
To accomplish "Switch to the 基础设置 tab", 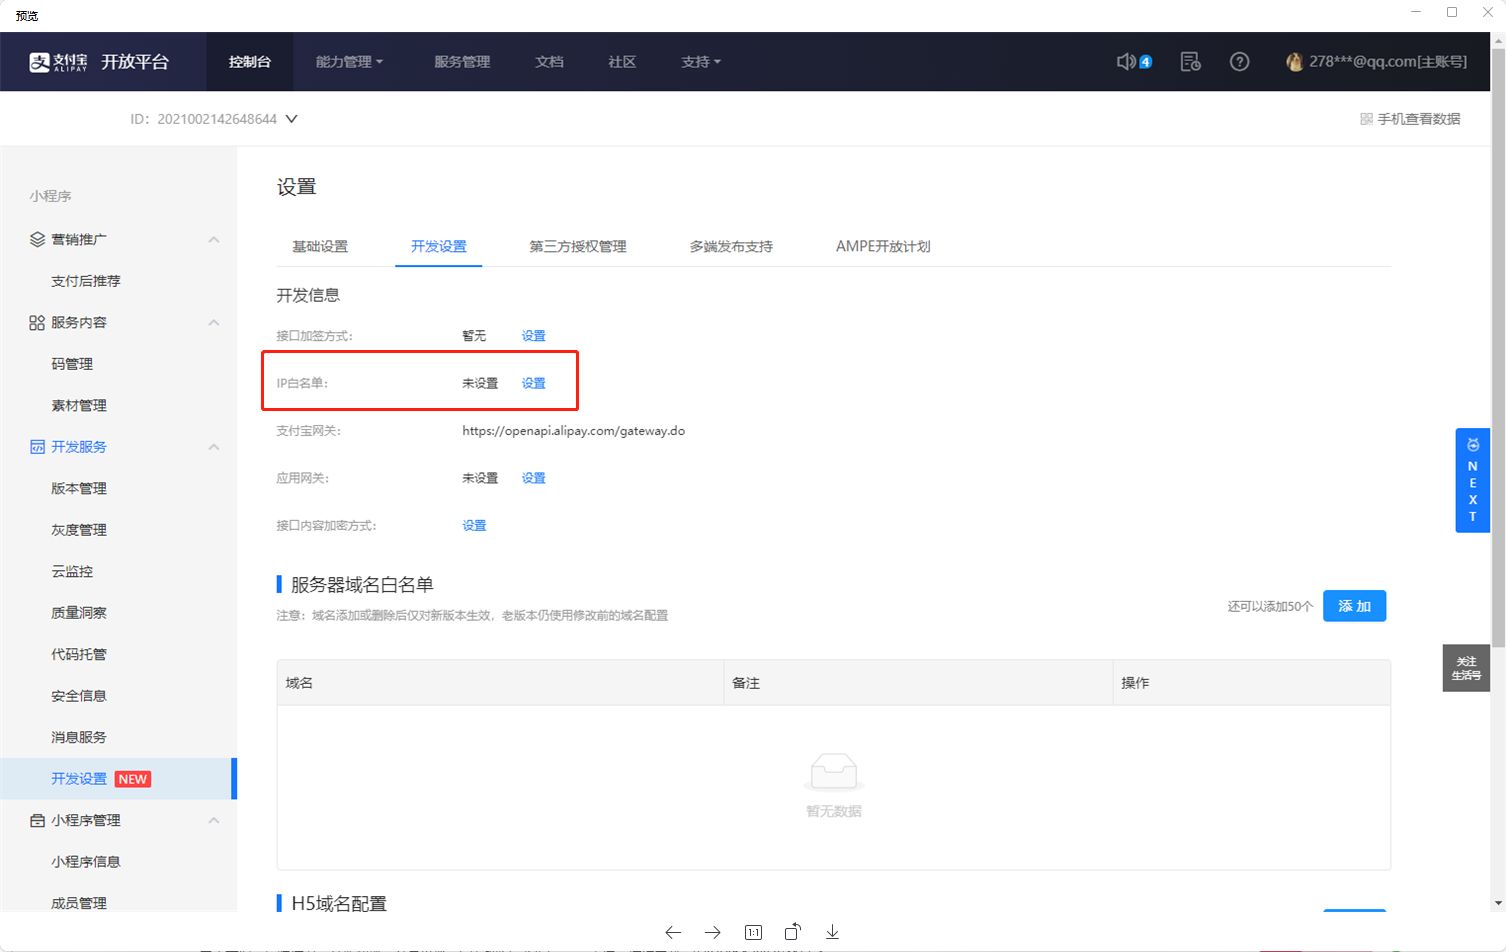I will pyautogui.click(x=320, y=246).
